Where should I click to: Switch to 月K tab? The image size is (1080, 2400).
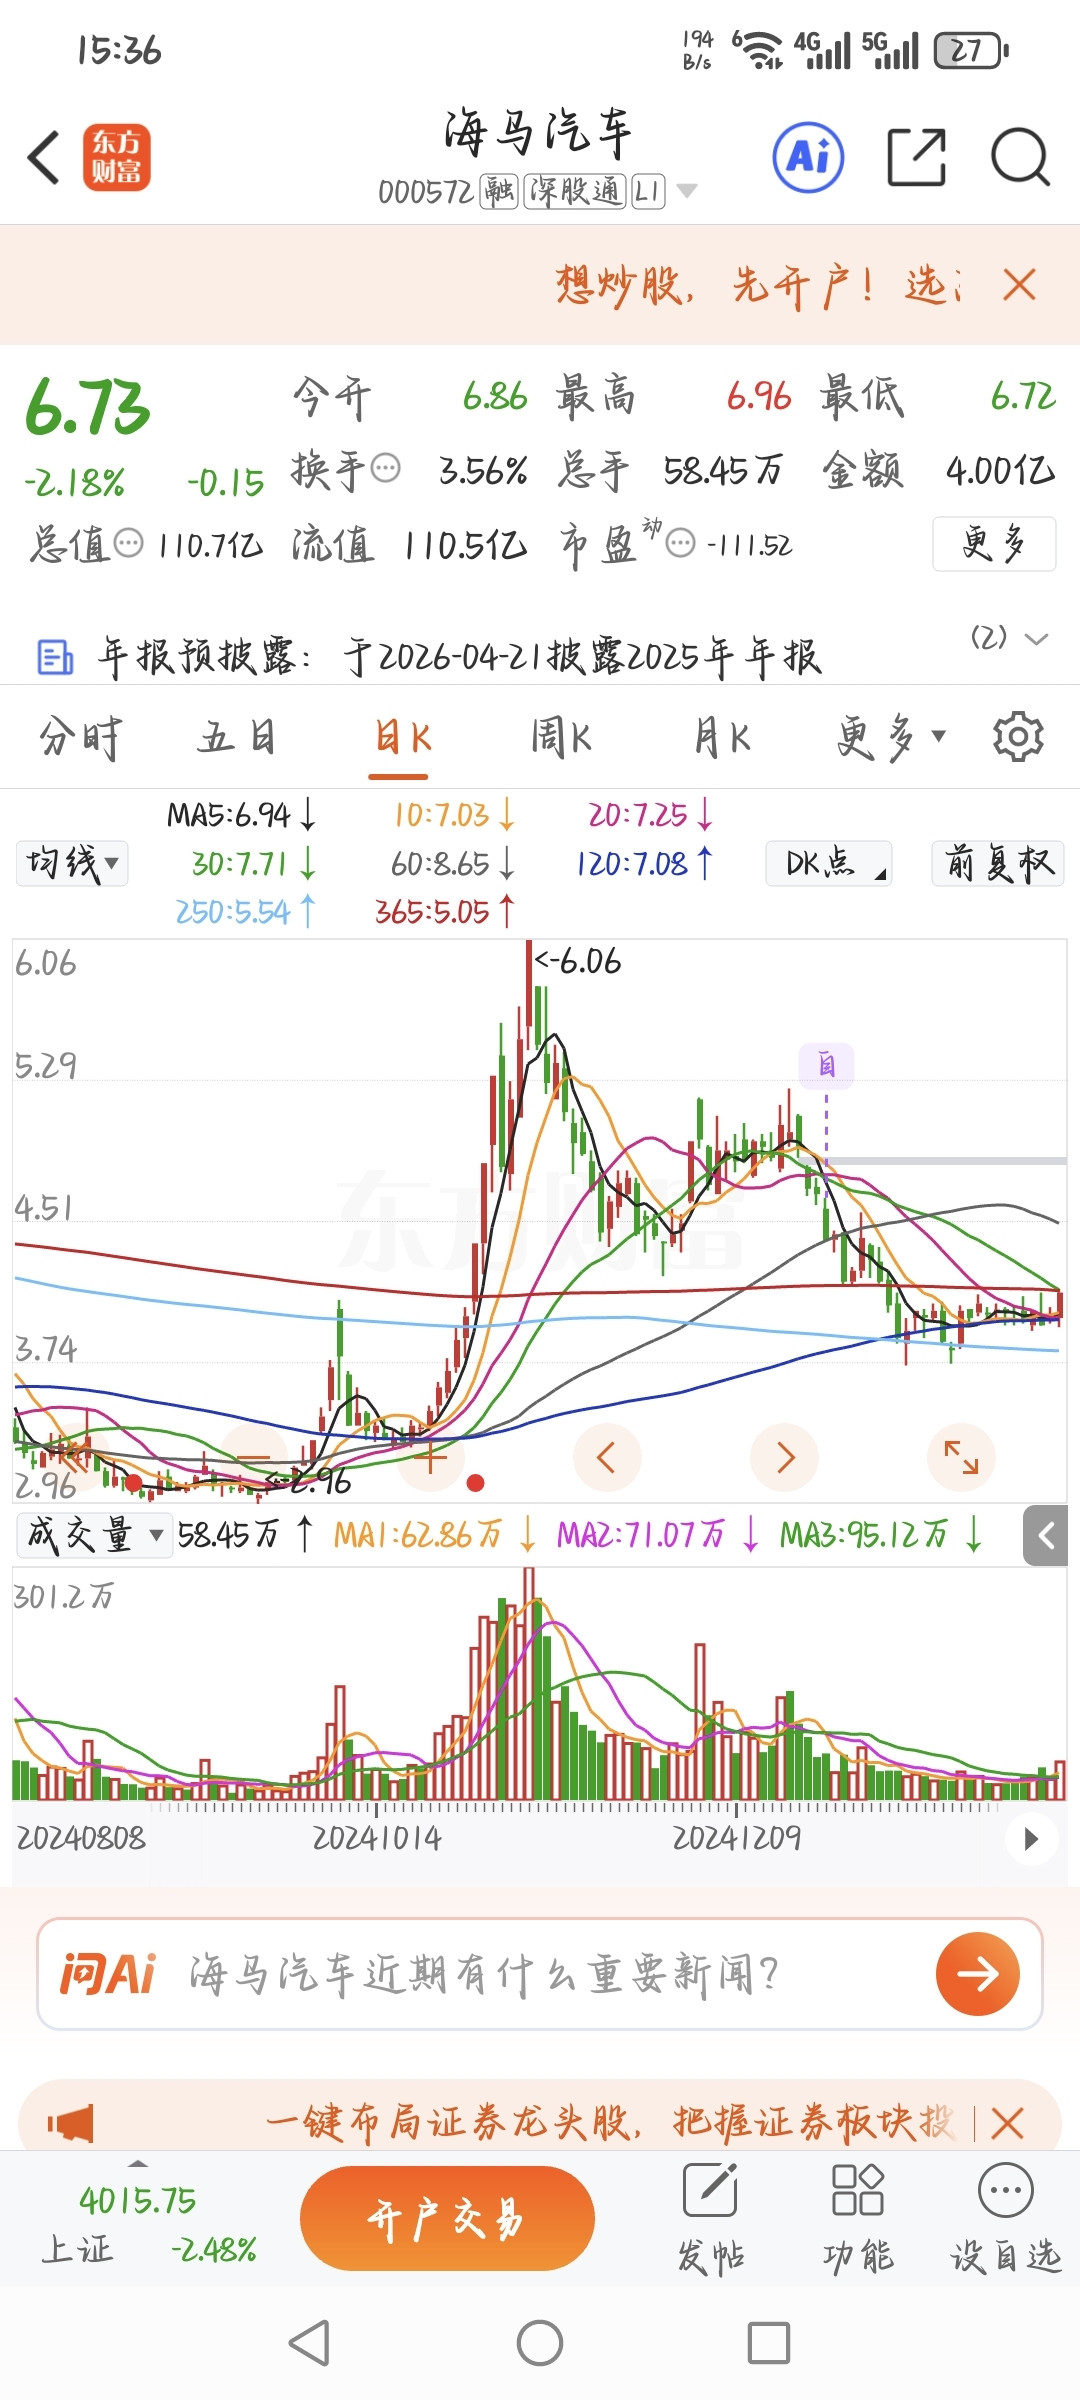pos(722,738)
